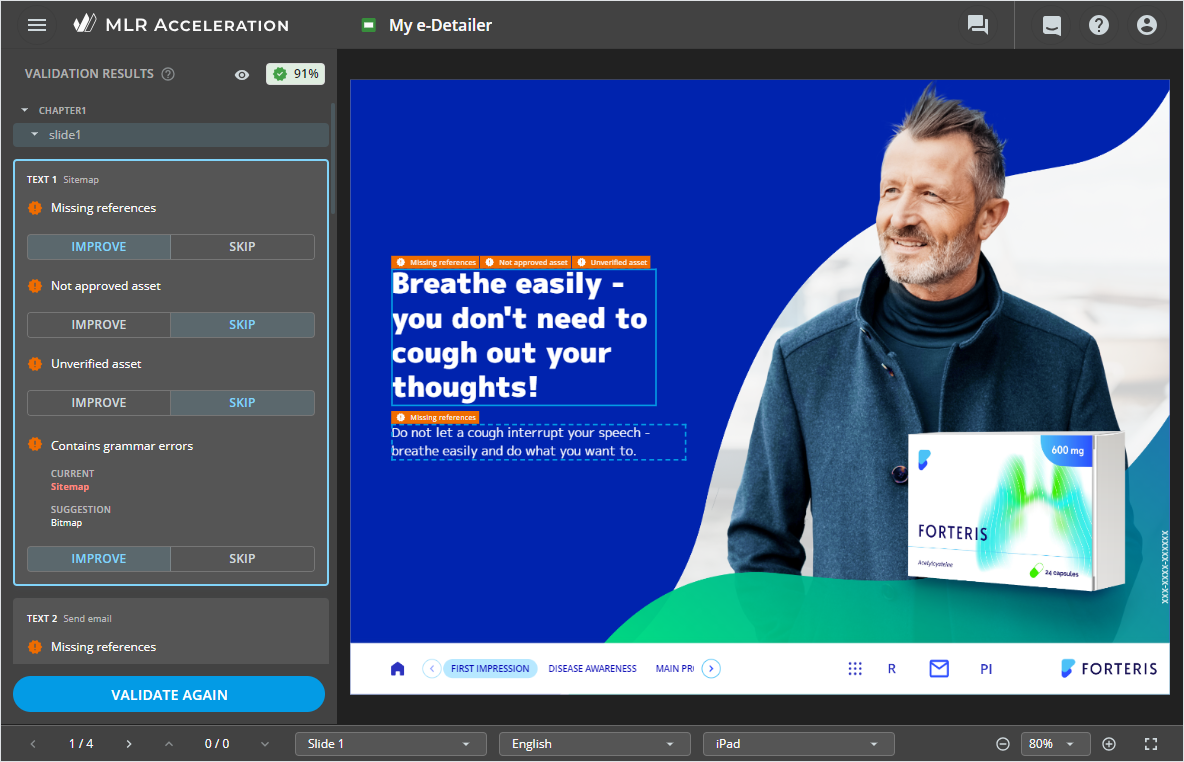The height and width of the screenshot is (762, 1184).
Task: Choose SKIP for Missing references issue
Action: click(242, 247)
